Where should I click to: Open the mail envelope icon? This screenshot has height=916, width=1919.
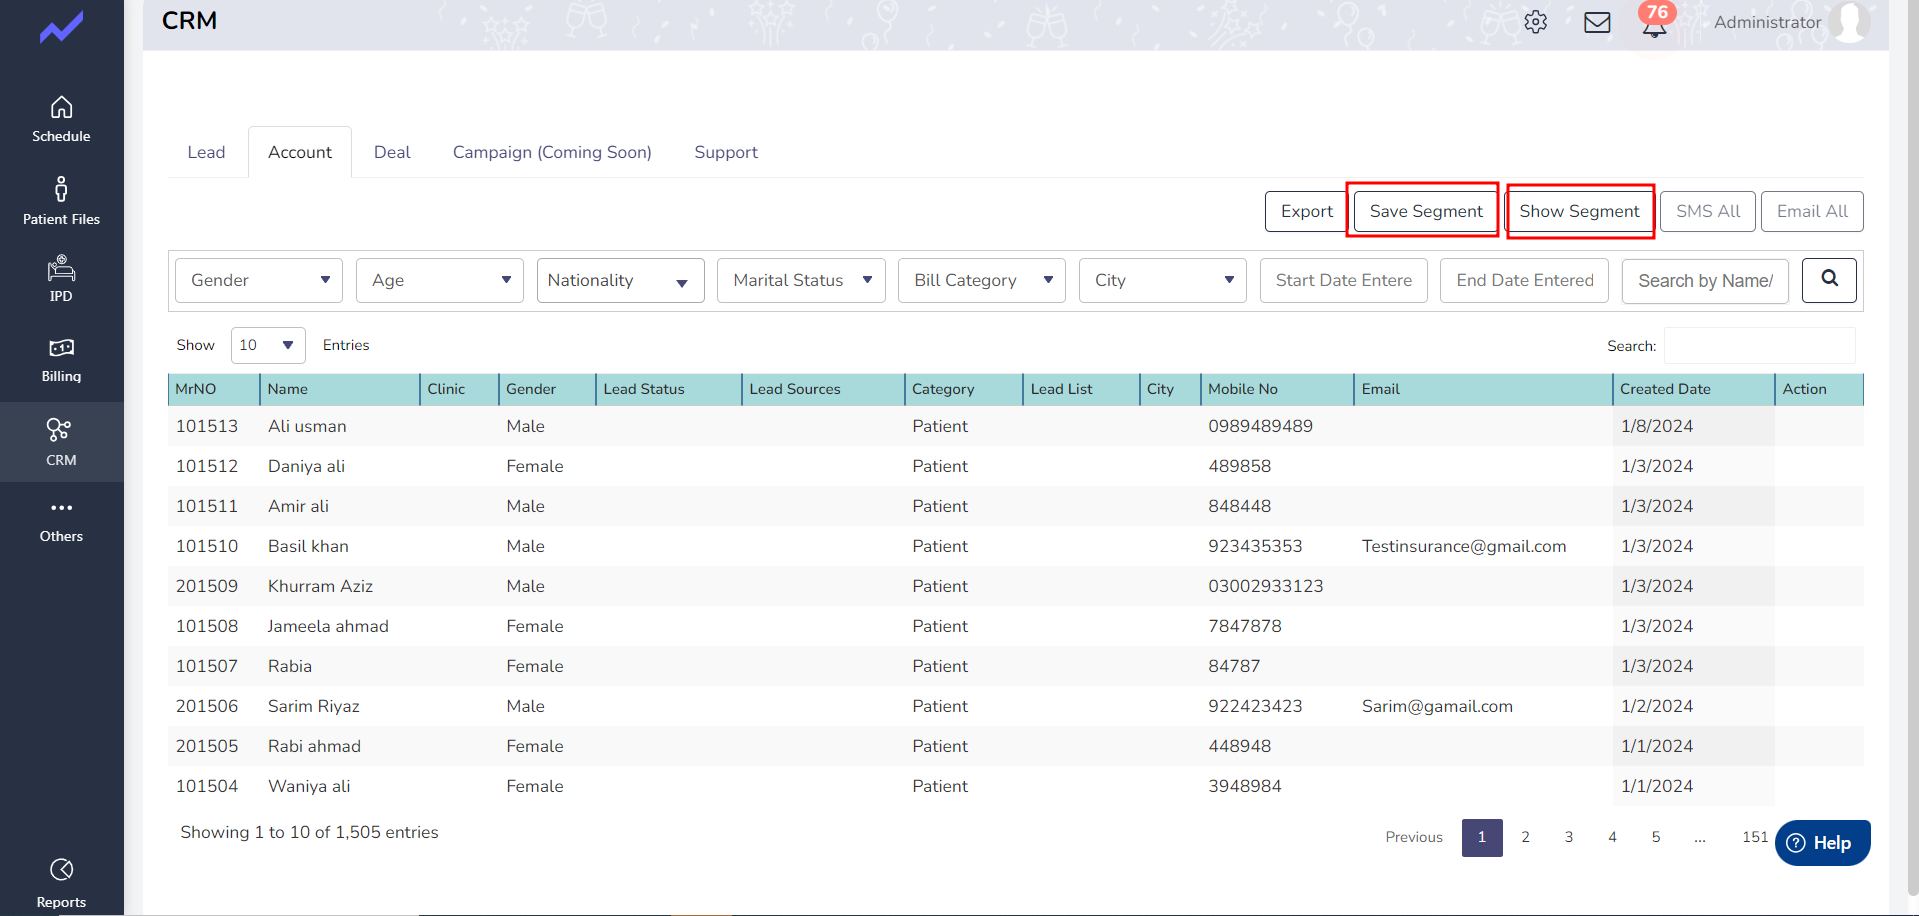(1597, 22)
